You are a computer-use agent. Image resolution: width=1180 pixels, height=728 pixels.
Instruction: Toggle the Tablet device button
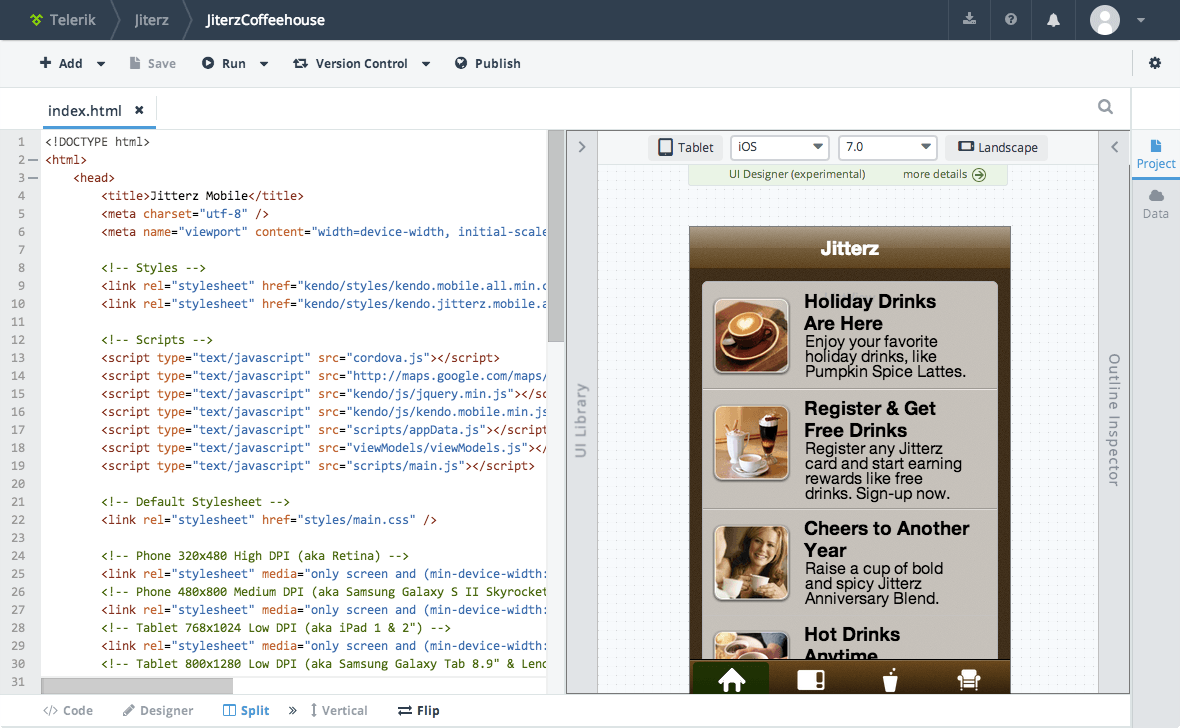click(x=686, y=148)
